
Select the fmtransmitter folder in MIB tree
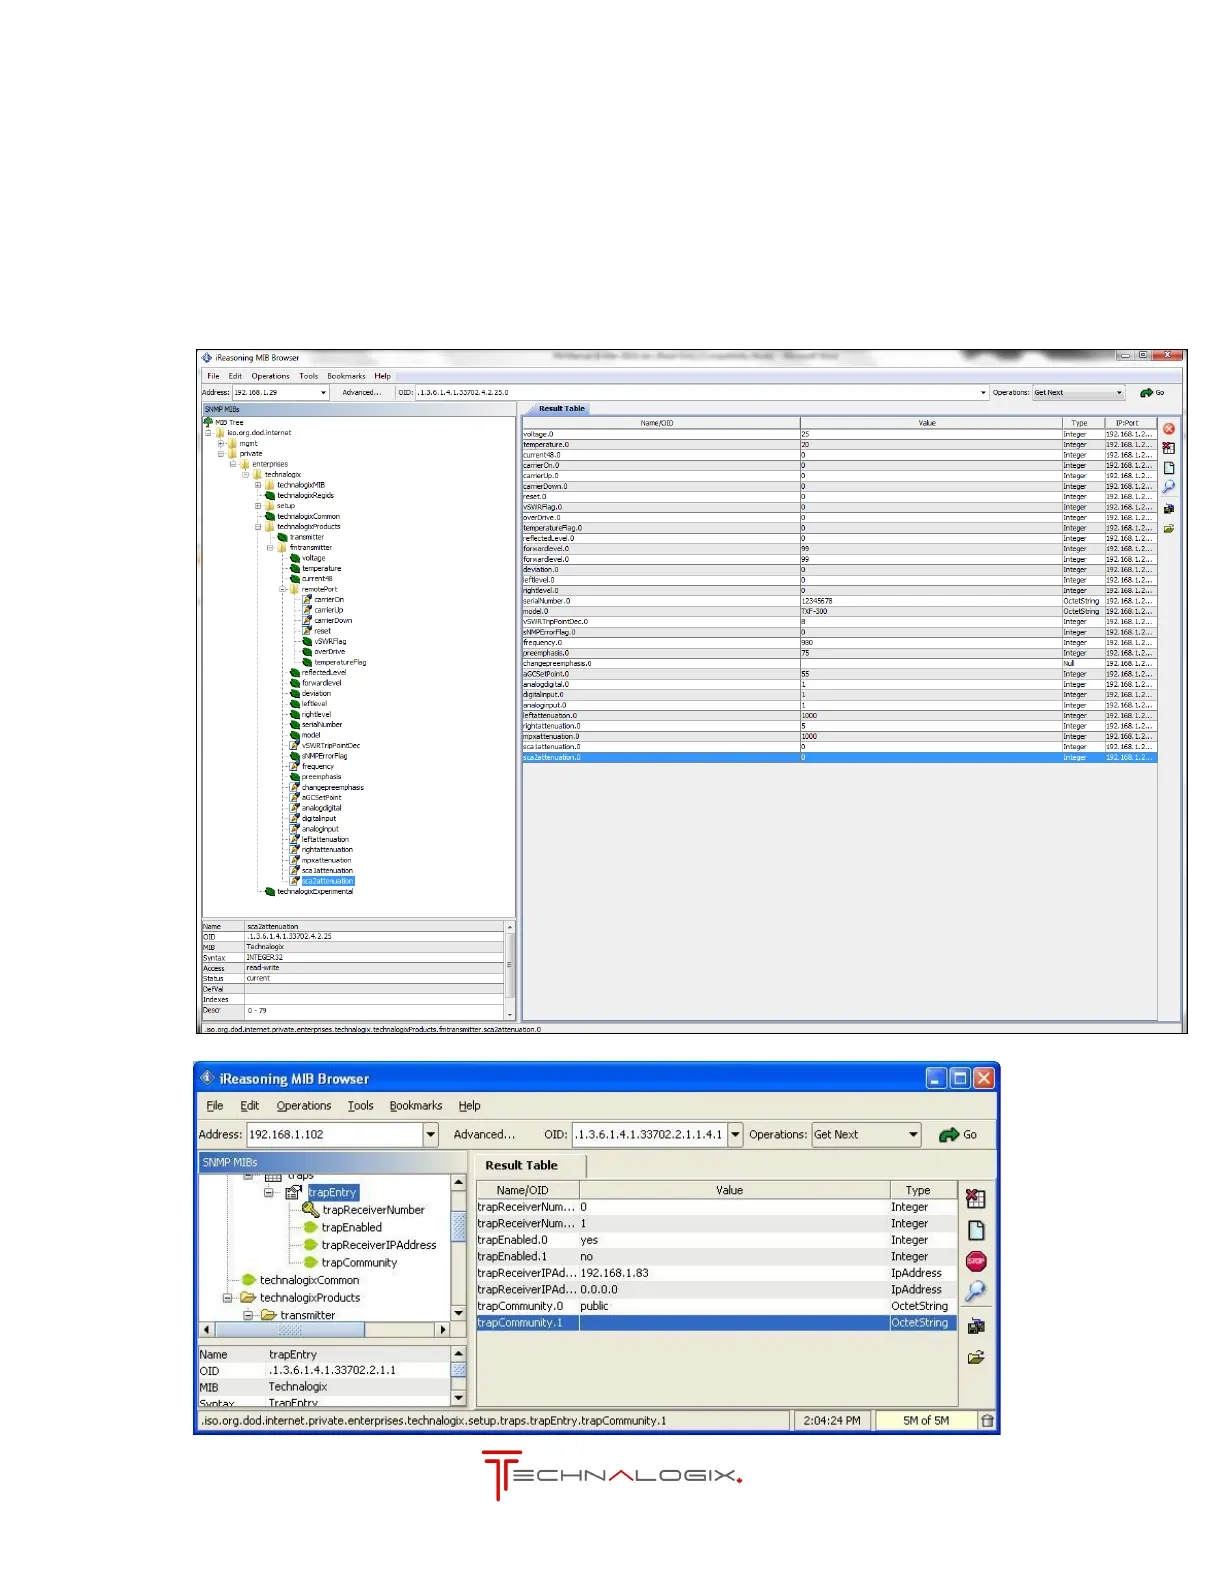310,548
